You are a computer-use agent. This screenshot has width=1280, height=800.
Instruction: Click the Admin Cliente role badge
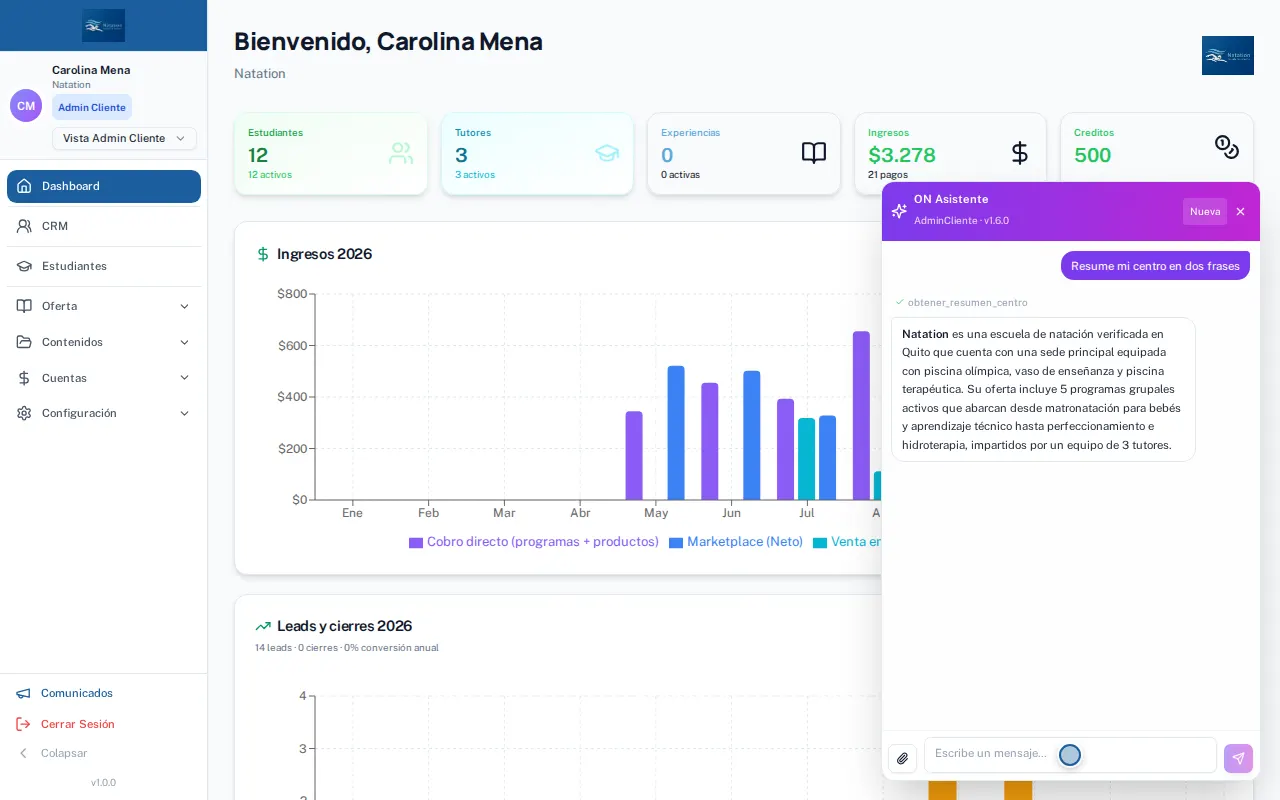92,107
